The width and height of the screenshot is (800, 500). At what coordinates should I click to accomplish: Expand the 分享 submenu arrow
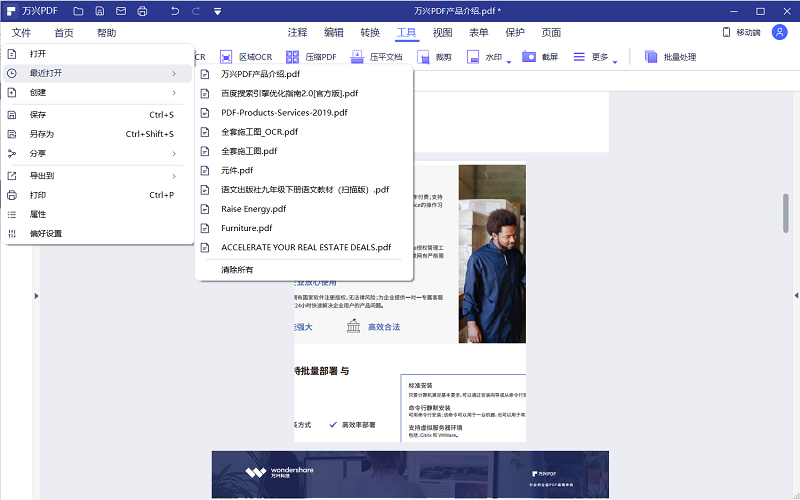point(174,154)
